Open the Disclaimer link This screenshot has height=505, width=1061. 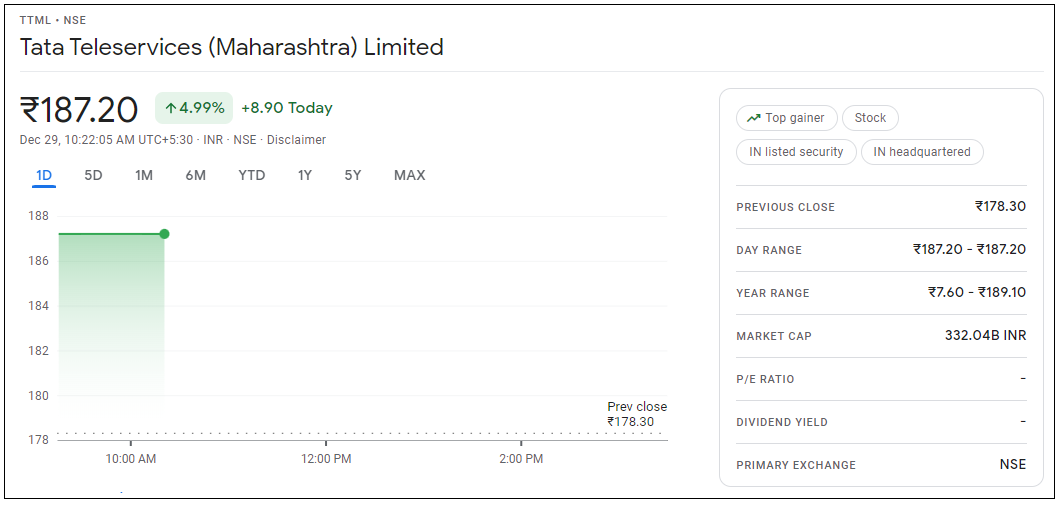(296, 140)
